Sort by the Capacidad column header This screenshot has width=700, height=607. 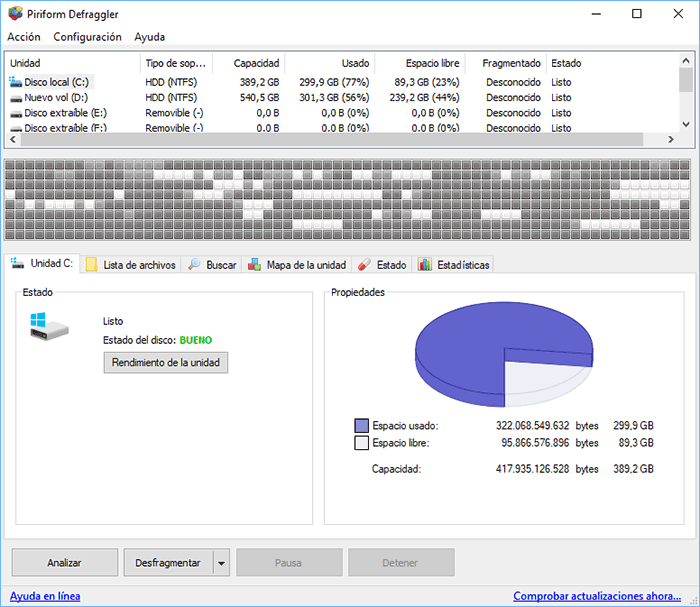coord(249,63)
